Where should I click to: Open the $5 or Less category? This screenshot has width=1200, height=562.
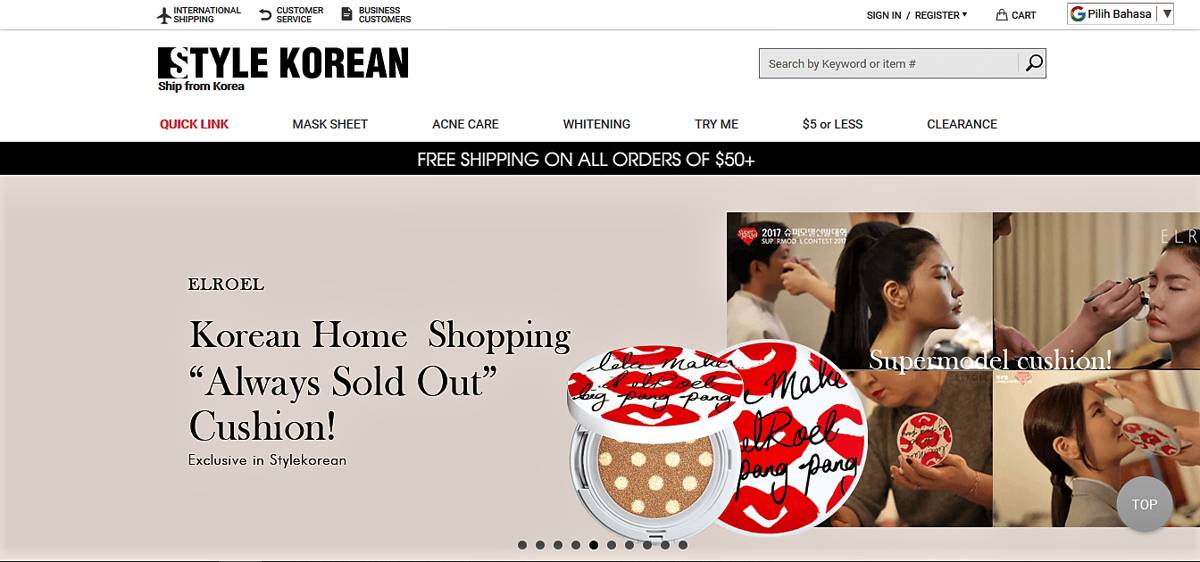click(832, 124)
